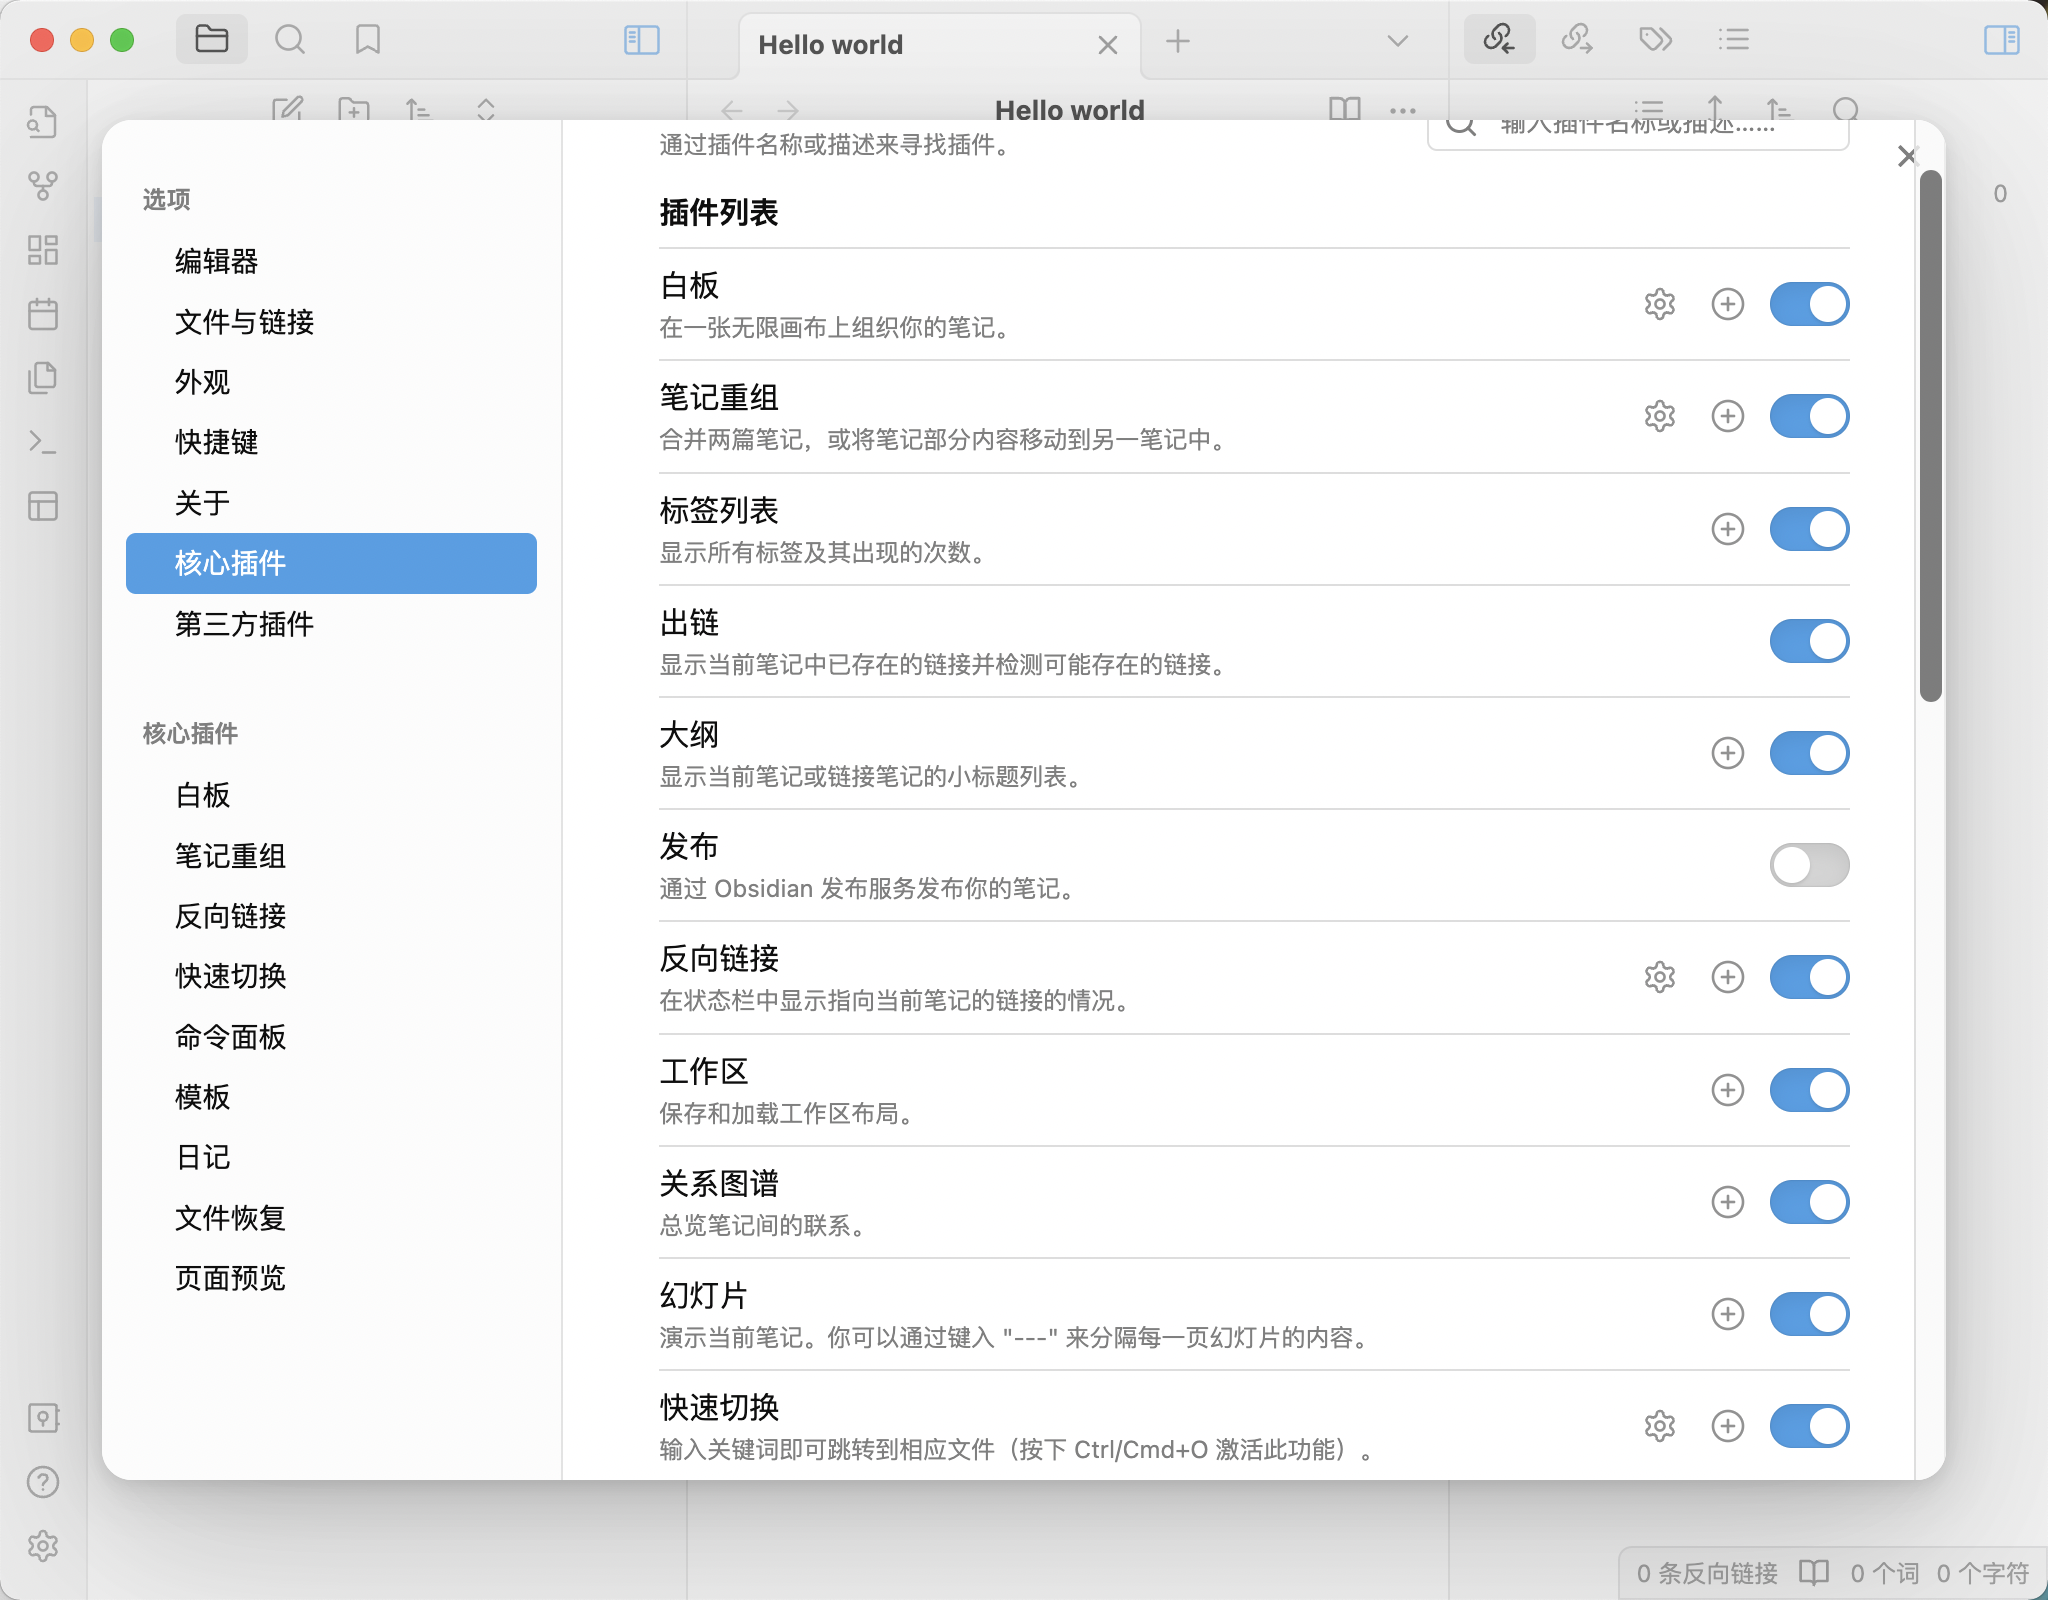Click hotkey plus icon for 笔记重组
Screen dimensions: 2048x1600
(x=1727, y=416)
